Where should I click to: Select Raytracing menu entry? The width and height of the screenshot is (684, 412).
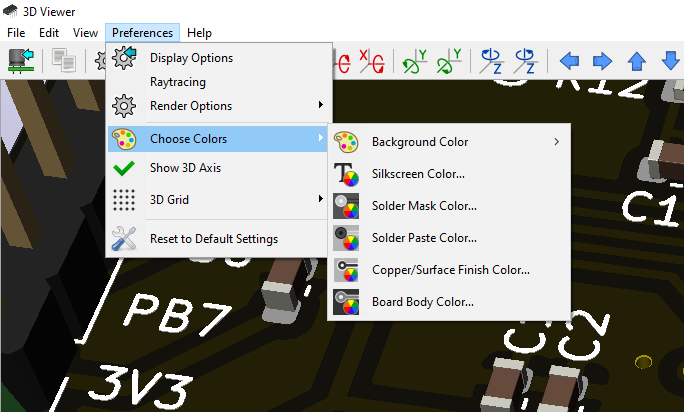click(x=217, y=82)
